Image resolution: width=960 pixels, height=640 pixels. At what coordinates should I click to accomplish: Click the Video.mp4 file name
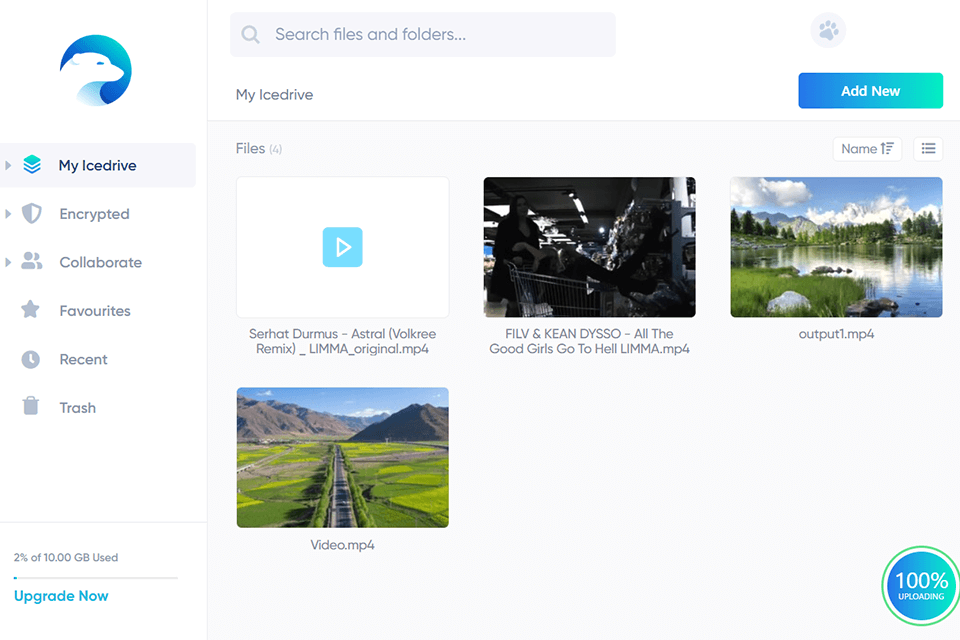click(342, 544)
